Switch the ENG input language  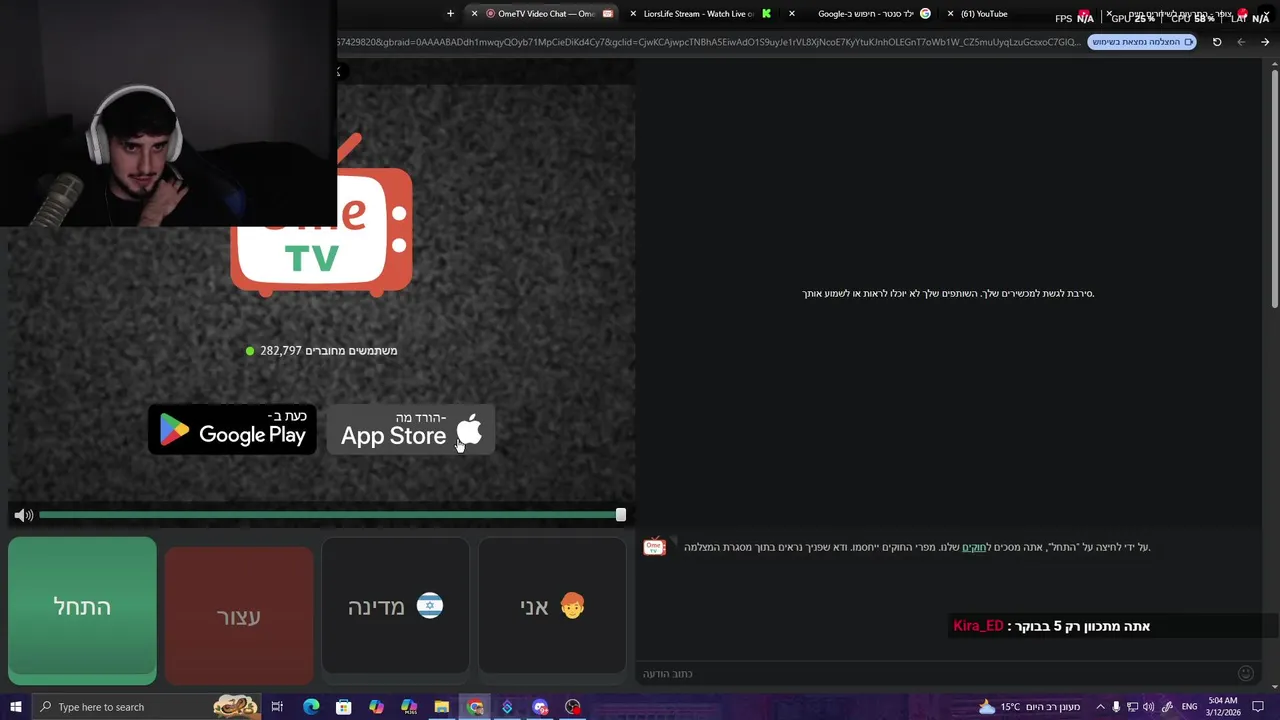coord(1189,707)
